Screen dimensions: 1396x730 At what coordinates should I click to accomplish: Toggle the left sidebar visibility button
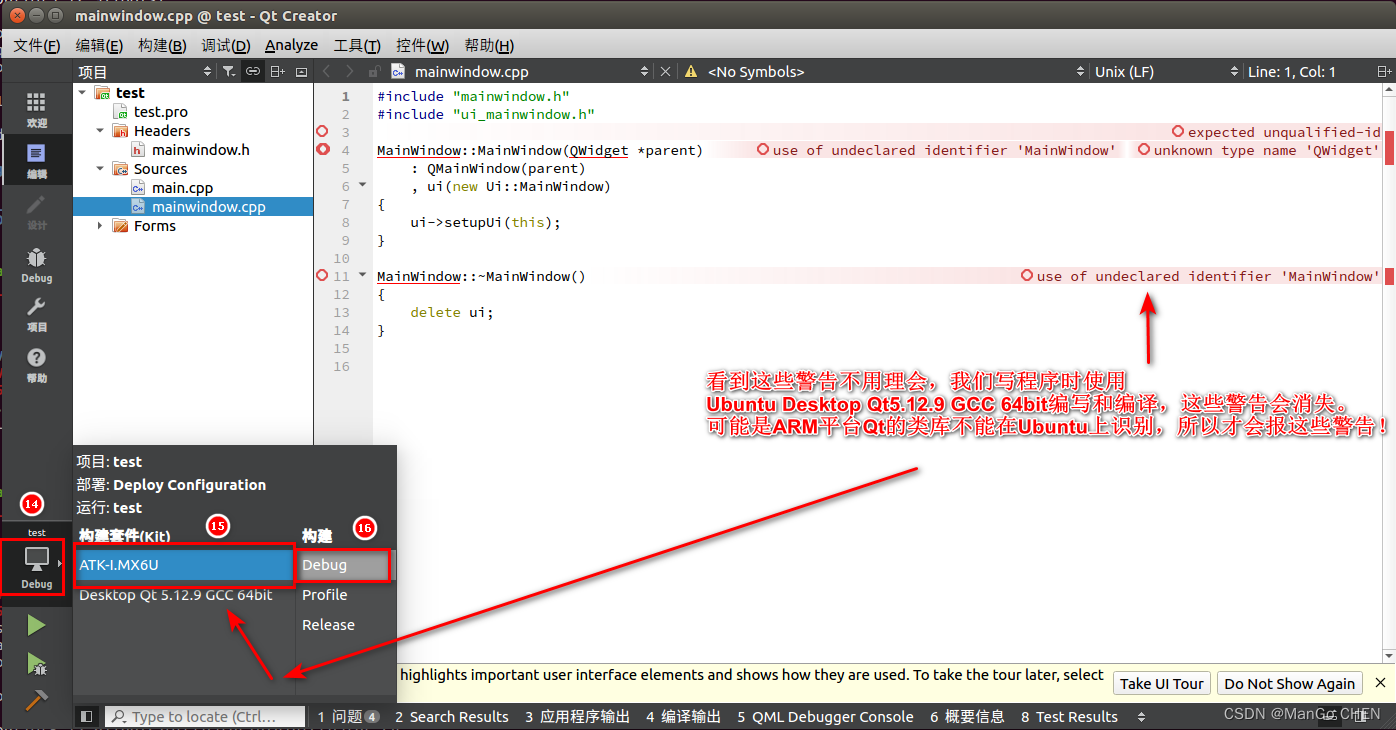[x=87, y=716]
